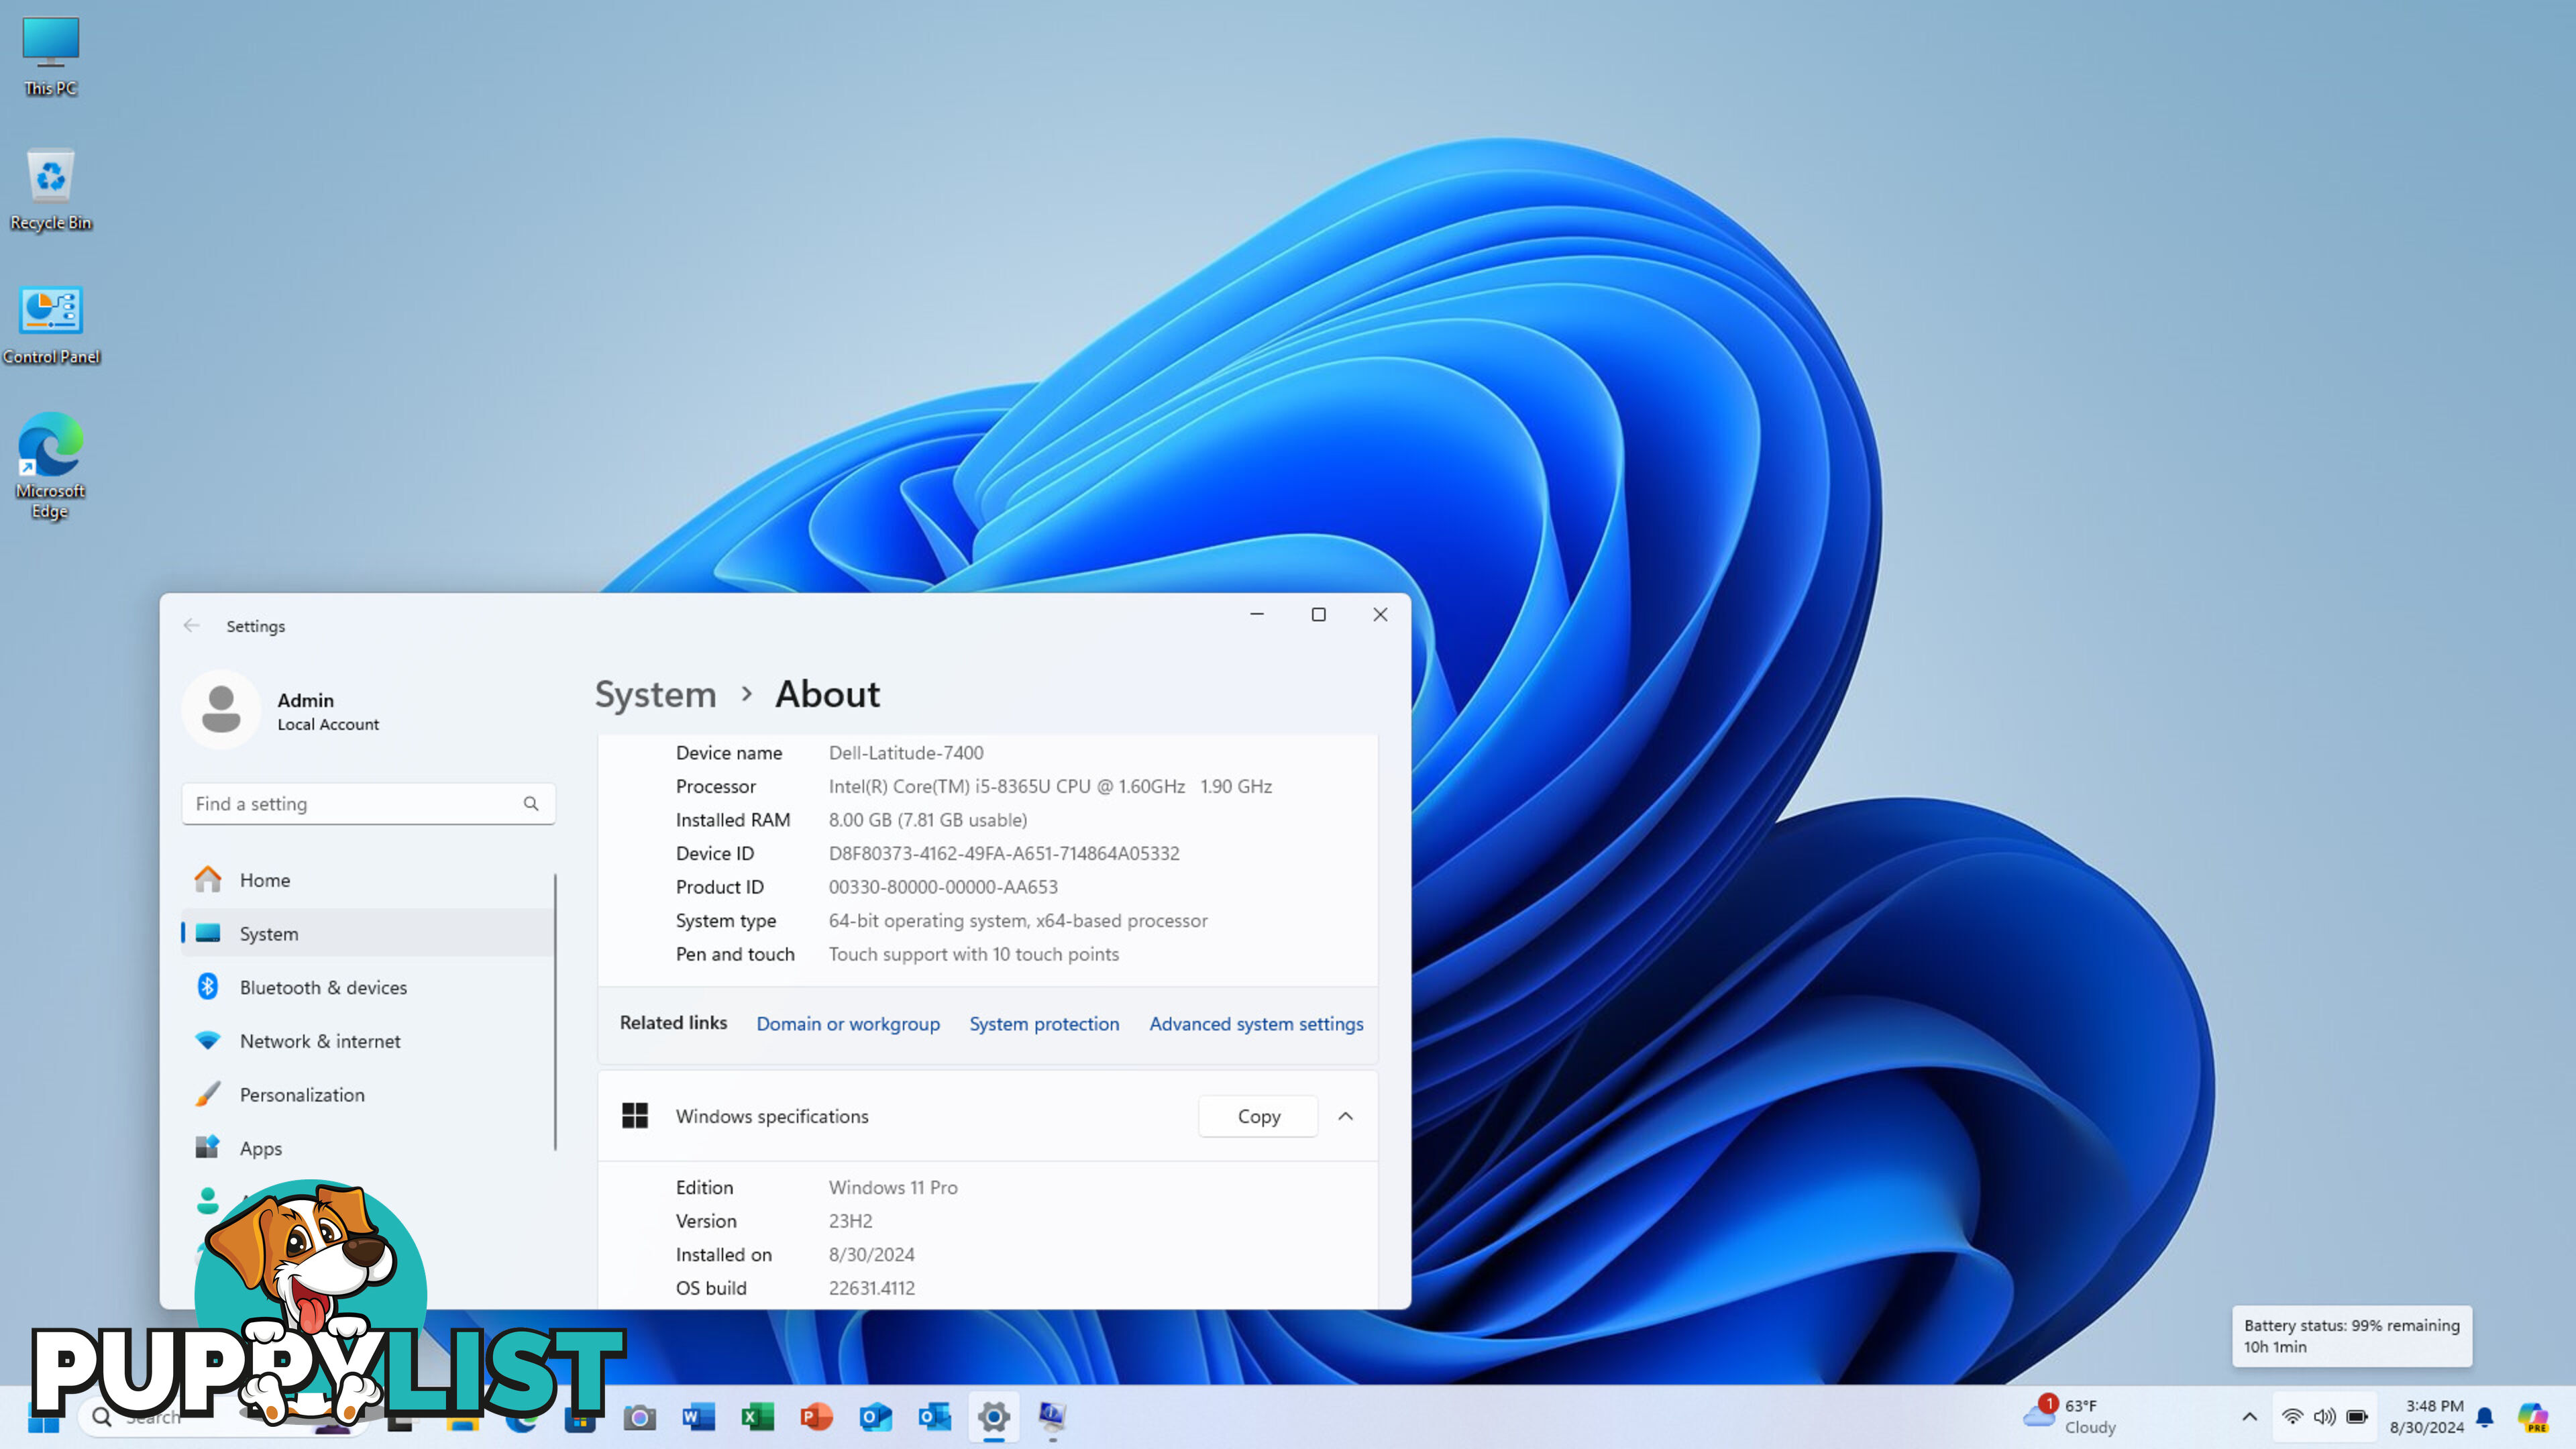The image size is (2576, 1449).
Task: Open Bluetooth & devices settings
Action: pos(367,988)
